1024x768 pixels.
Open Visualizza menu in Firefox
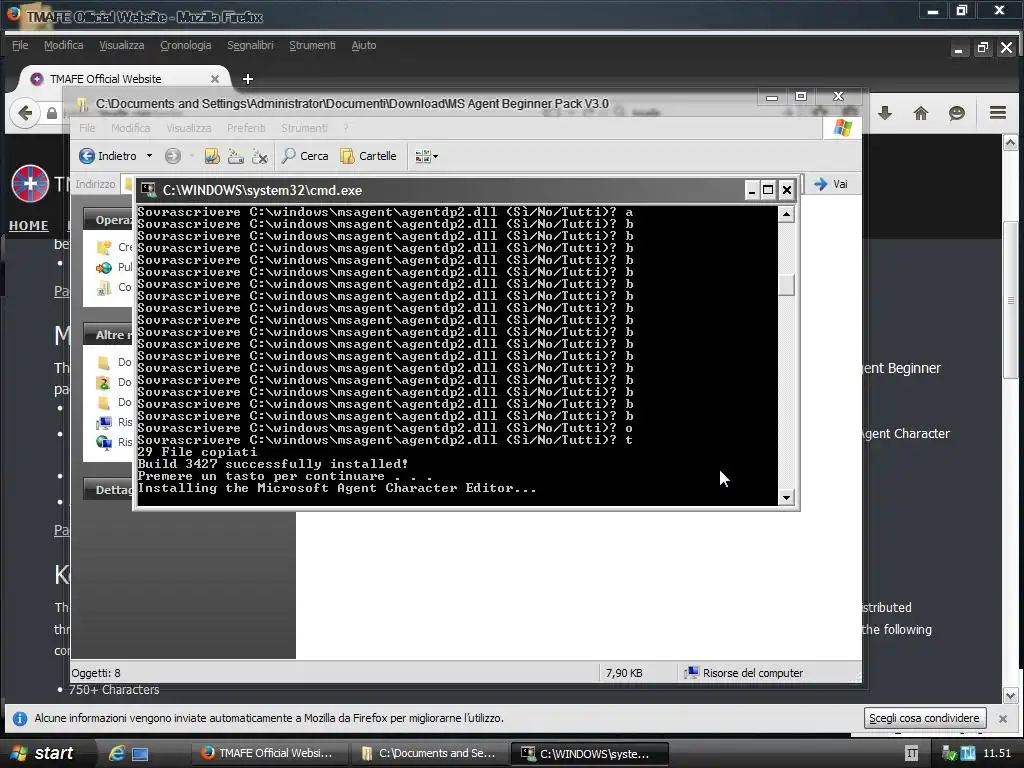tap(121, 45)
